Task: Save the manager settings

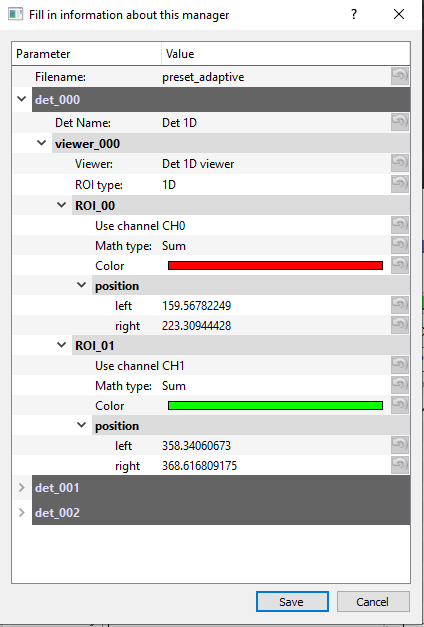Action: (292, 601)
